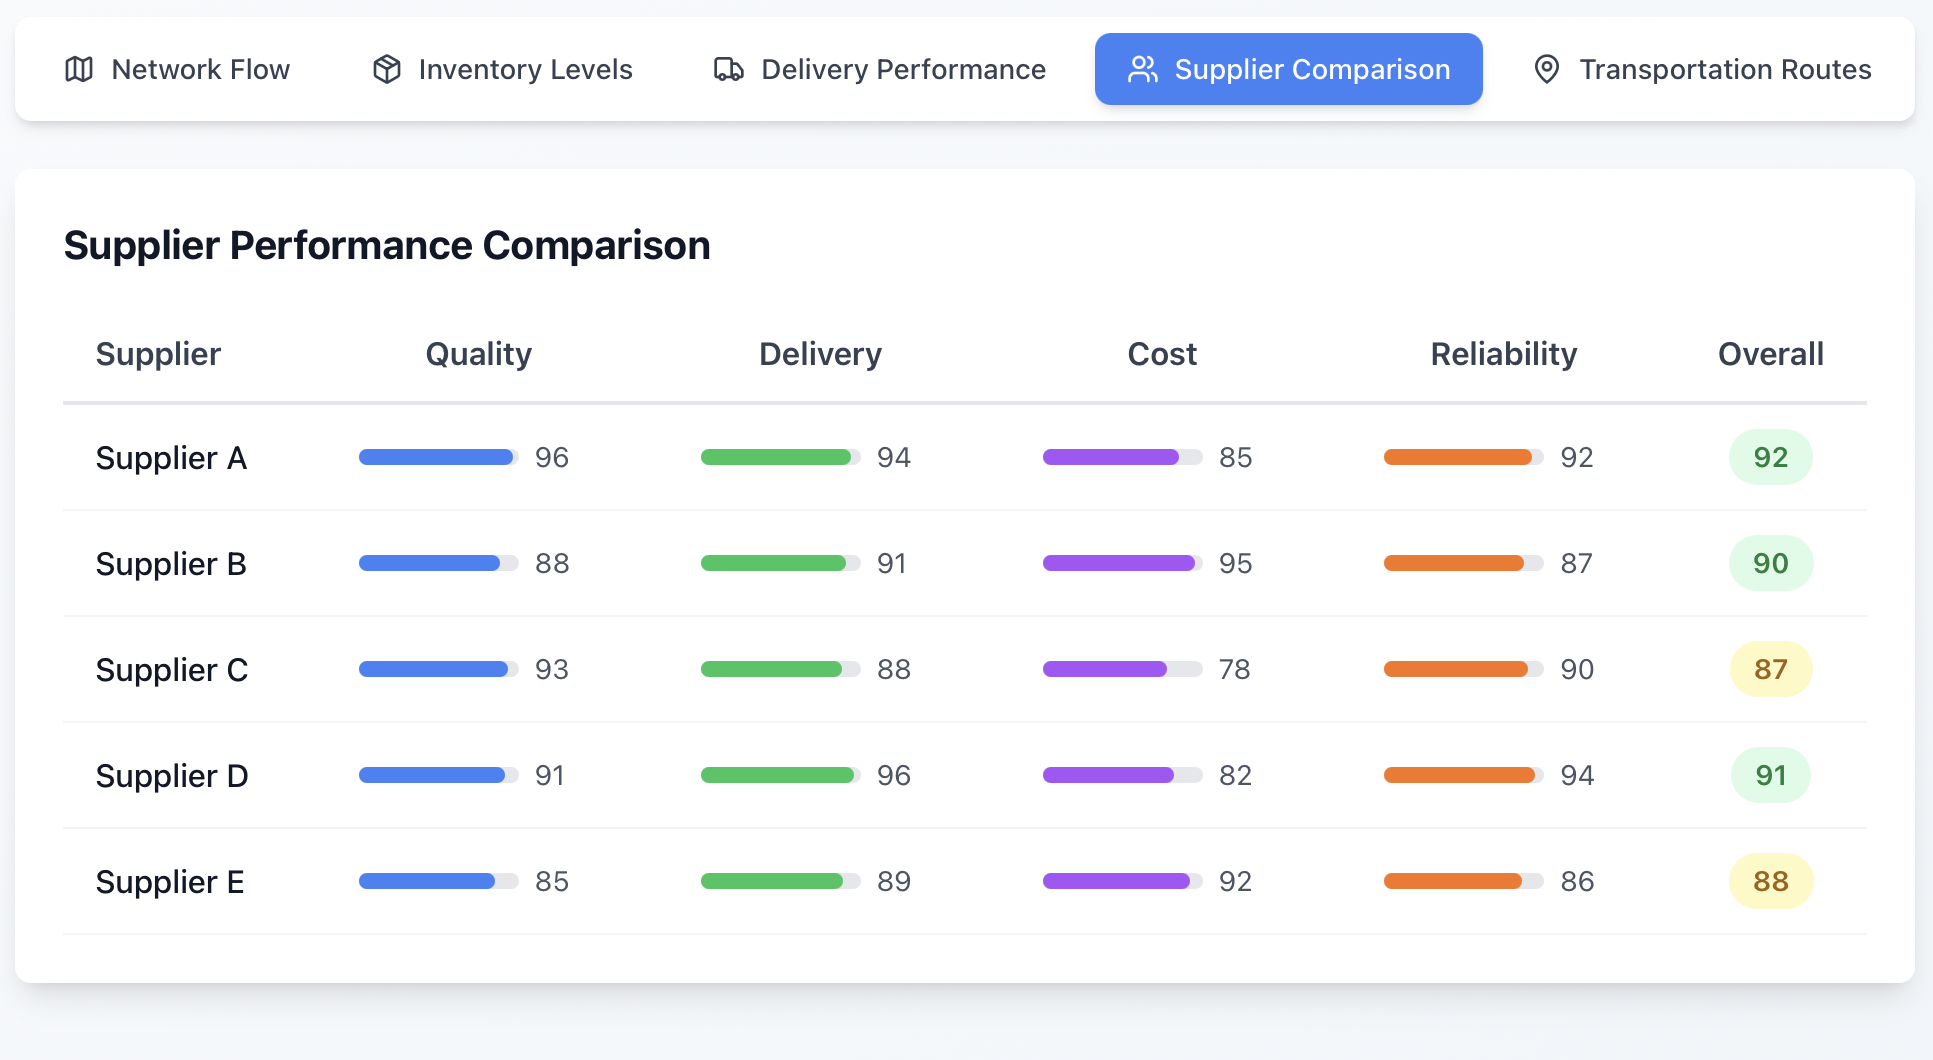This screenshot has height=1060, width=1933.
Task: Click the location pin icon for Transportation Routes
Action: 1546,69
